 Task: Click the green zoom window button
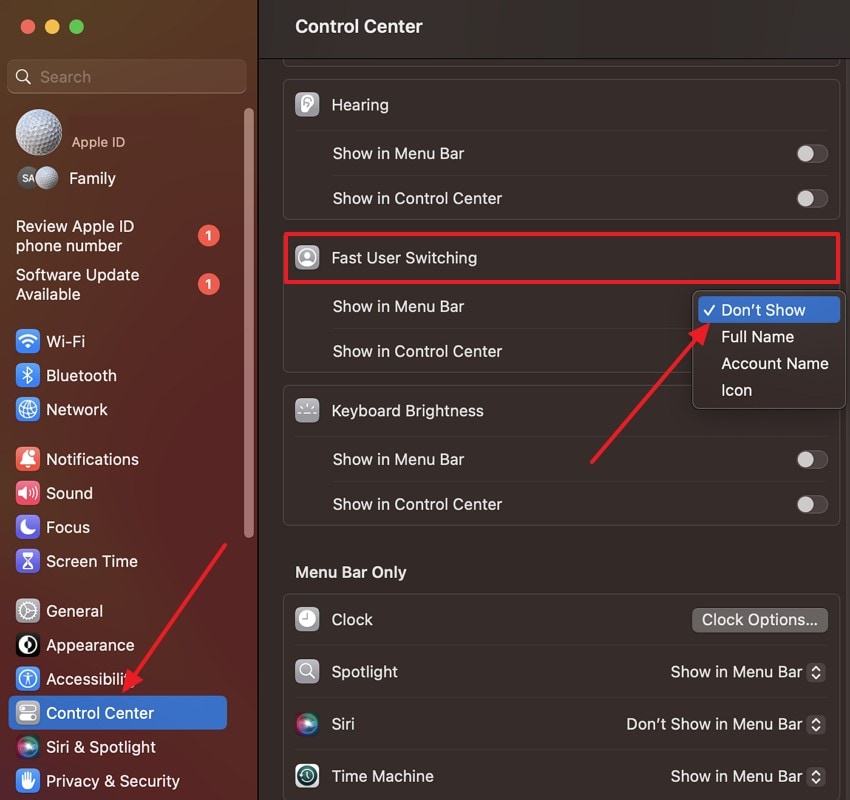[x=76, y=27]
